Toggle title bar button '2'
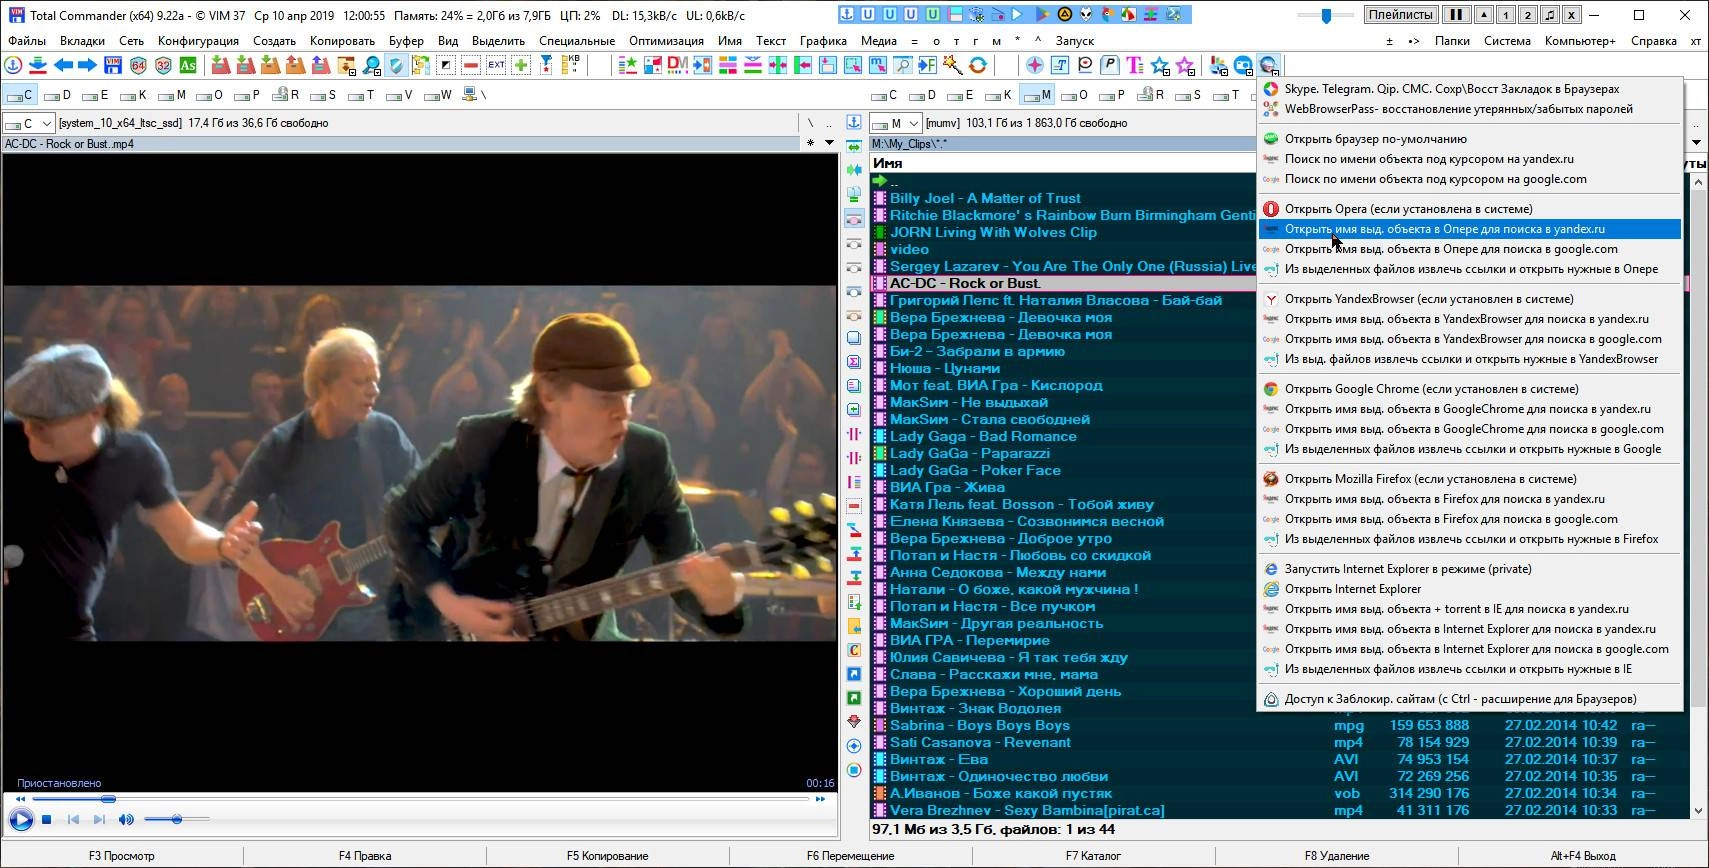Viewport: 1709px width, 868px height. [x=1527, y=15]
